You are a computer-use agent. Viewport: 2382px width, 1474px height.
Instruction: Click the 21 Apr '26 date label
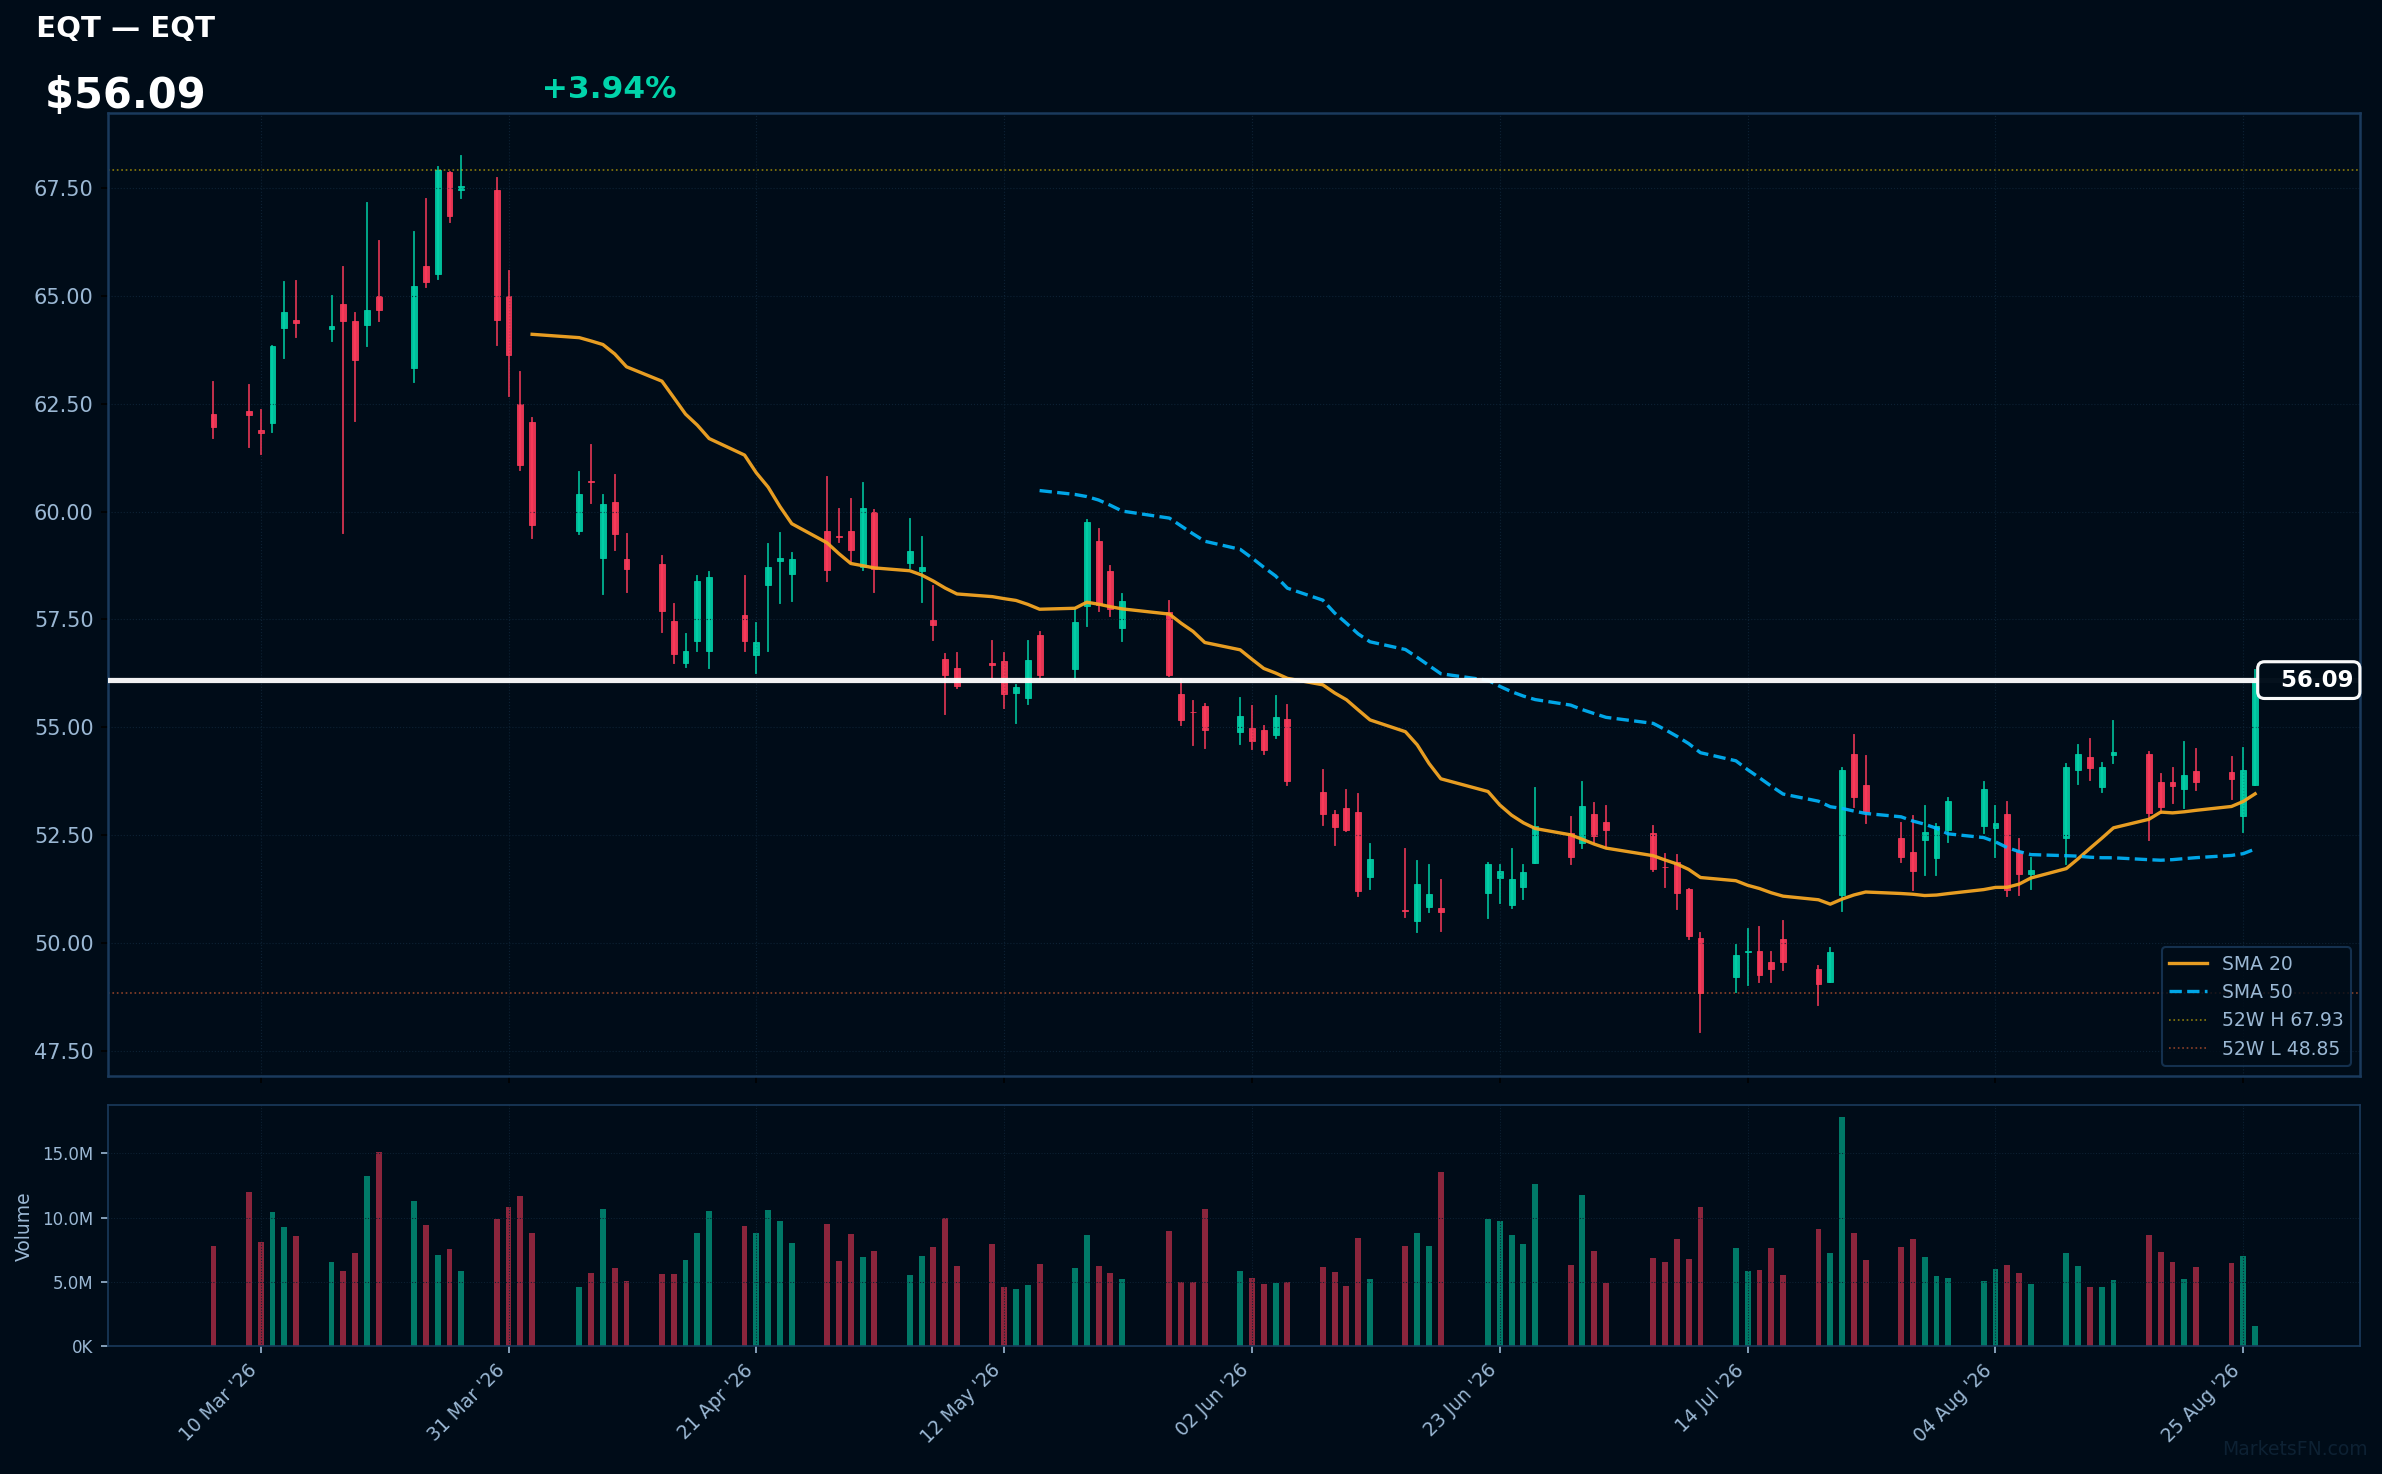713,1402
